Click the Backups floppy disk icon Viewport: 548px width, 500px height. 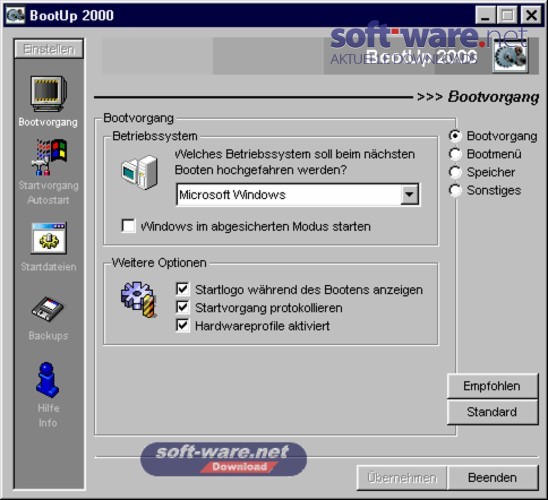tap(48, 309)
